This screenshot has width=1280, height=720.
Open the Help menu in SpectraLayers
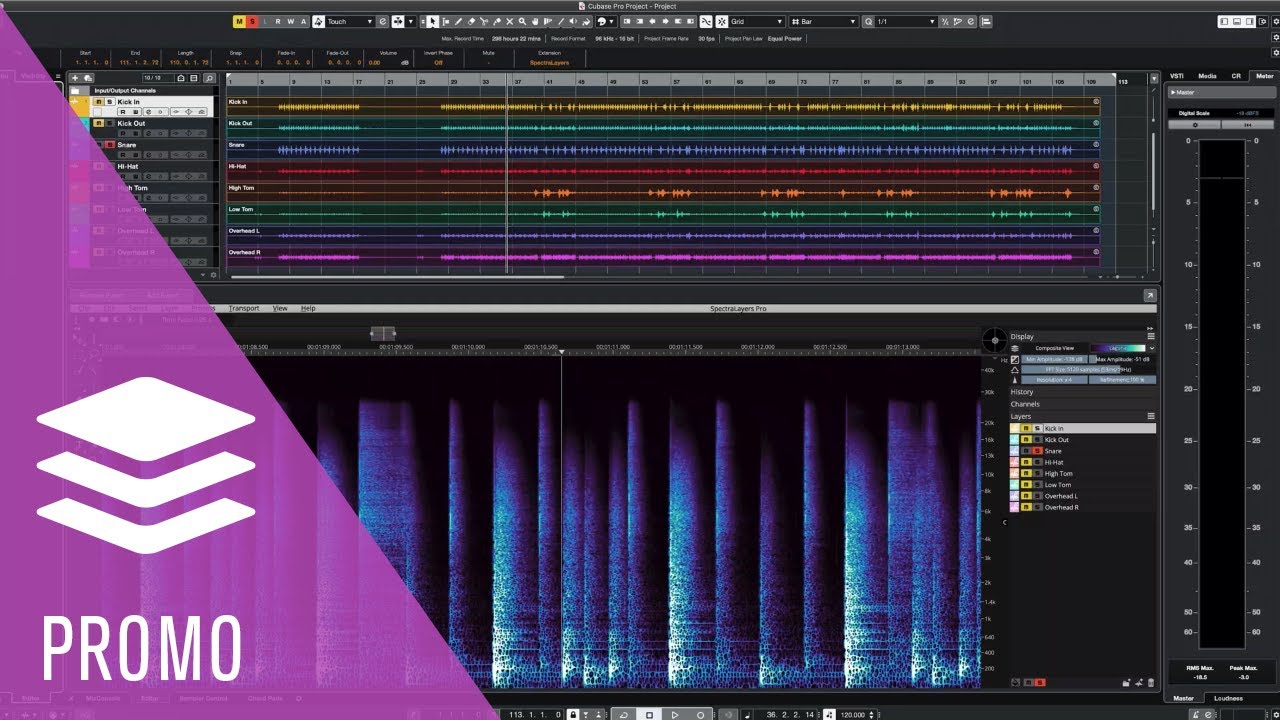pyautogui.click(x=308, y=308)
